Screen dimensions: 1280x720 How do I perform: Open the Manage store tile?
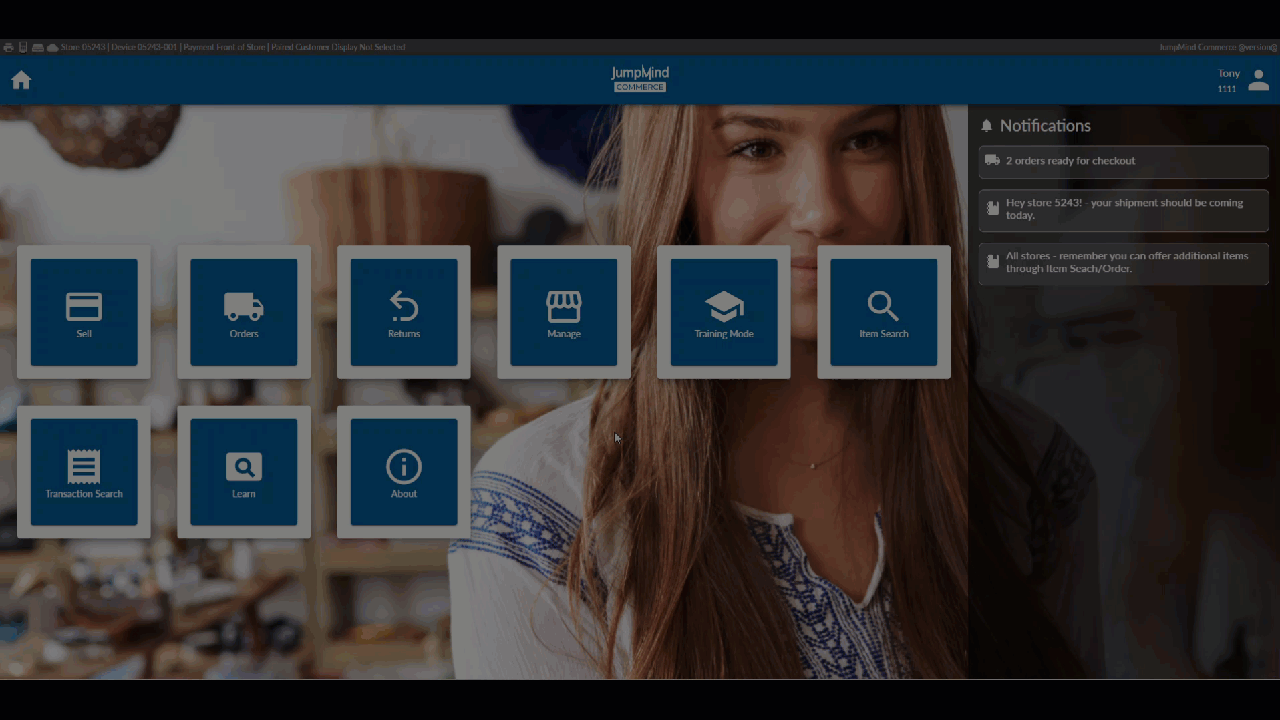[564, 312]
